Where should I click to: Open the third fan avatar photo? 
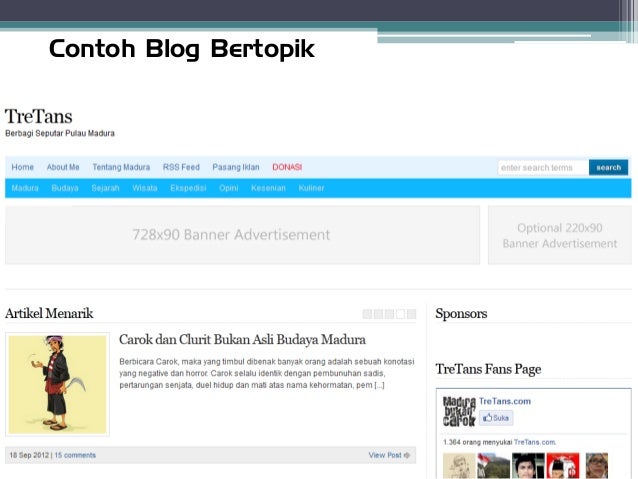[528, 466]
